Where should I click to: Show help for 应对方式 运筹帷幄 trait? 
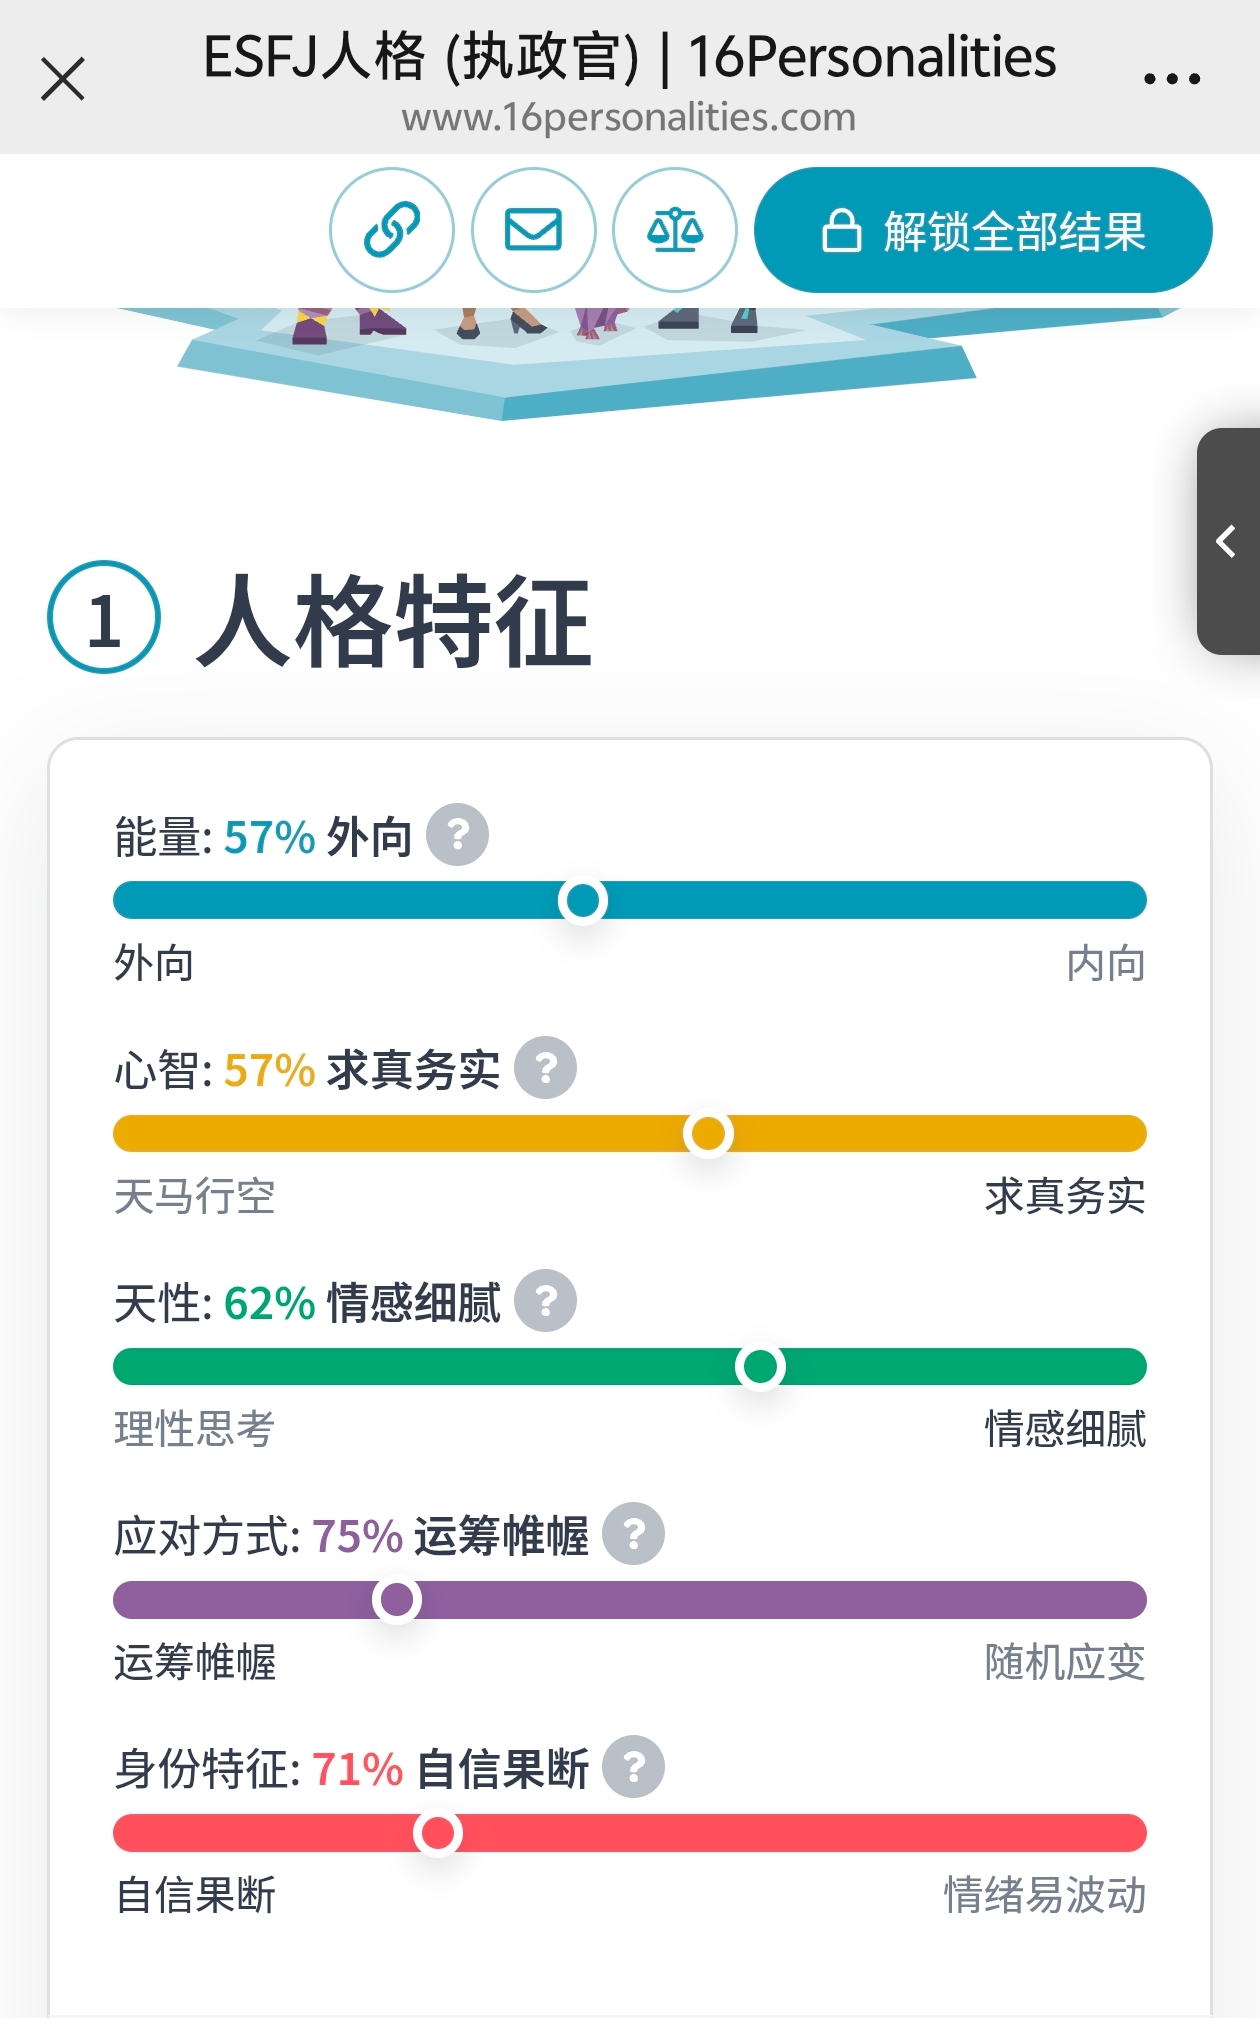pyautogui.click(x=633, y=1534)
